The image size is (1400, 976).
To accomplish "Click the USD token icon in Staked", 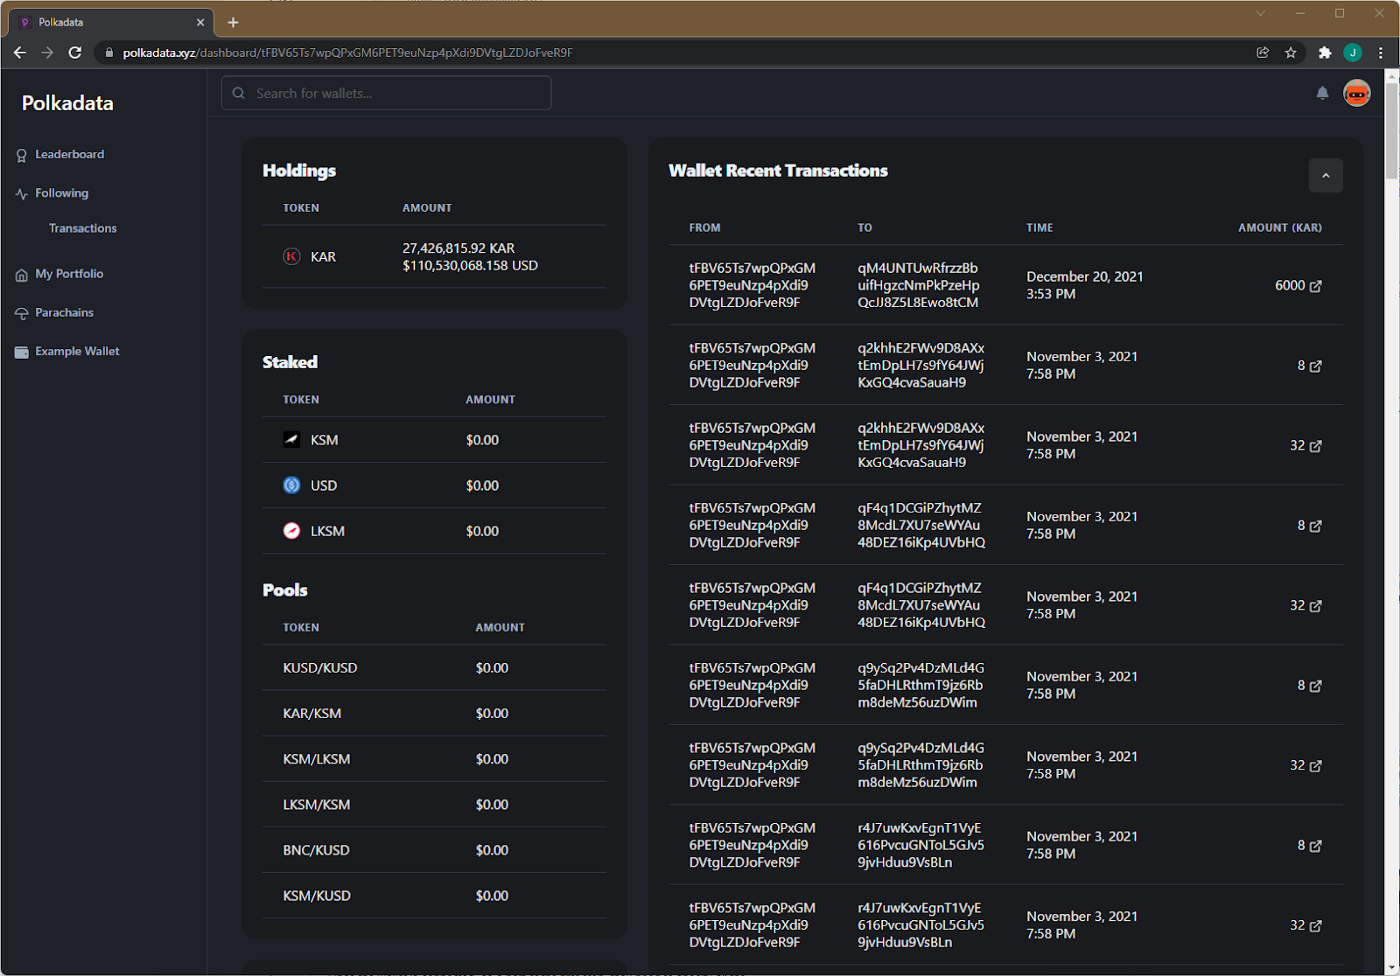I will (x=291, y=485).
